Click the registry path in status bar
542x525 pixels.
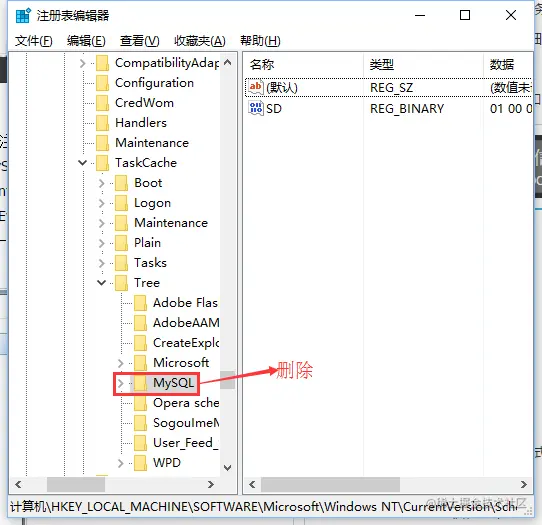point(263,507)
